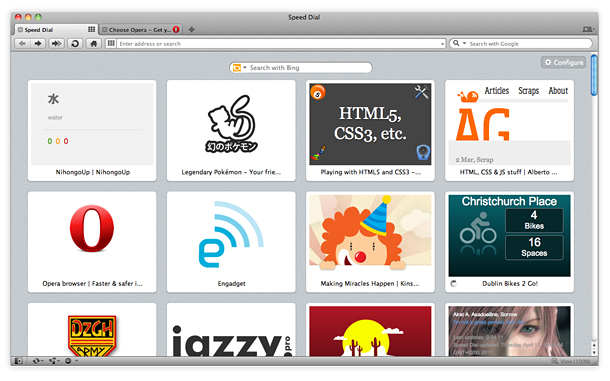The image size is (610, 381).
Task: Switch to the Choose Opera tab
Action: 140,30
